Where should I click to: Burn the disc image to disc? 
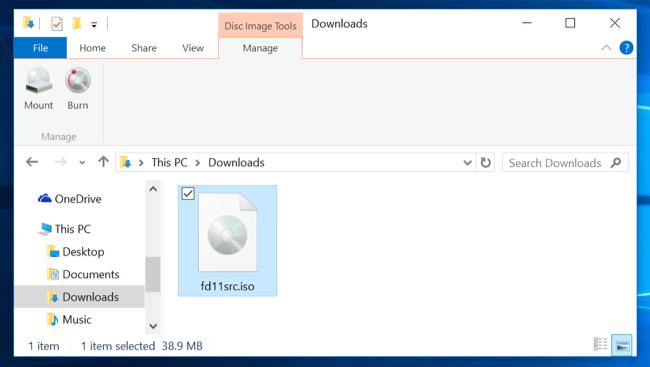tap(78, 89)
